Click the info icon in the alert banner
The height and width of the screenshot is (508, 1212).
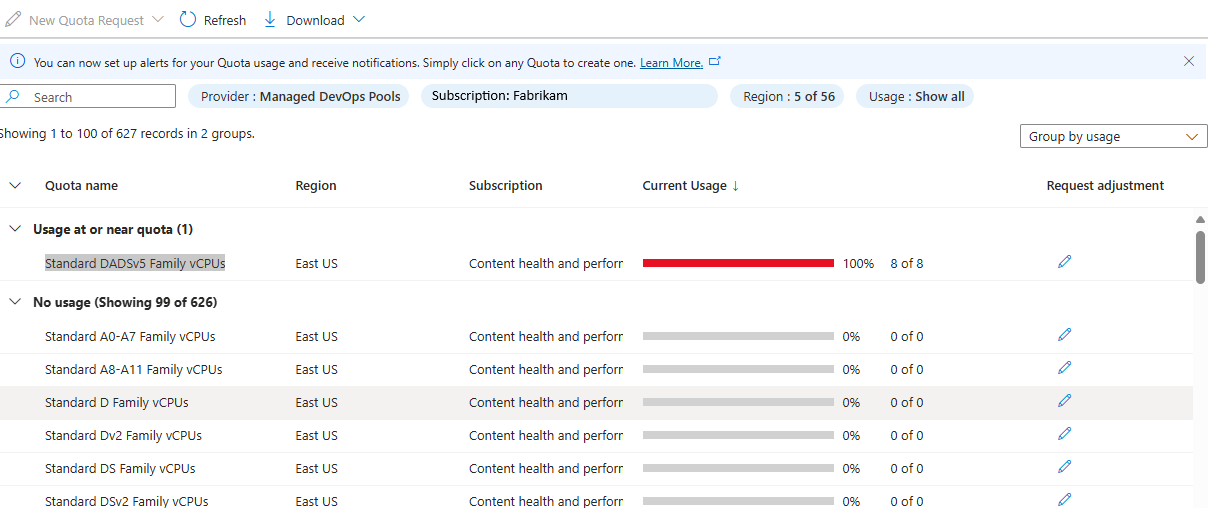[x=17, y=62]
